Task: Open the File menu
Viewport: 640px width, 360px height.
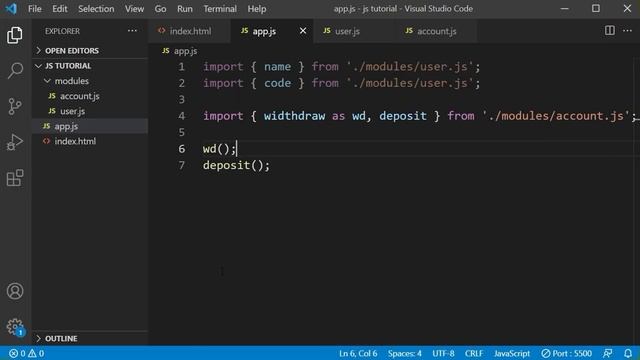Action: (35, 9)
